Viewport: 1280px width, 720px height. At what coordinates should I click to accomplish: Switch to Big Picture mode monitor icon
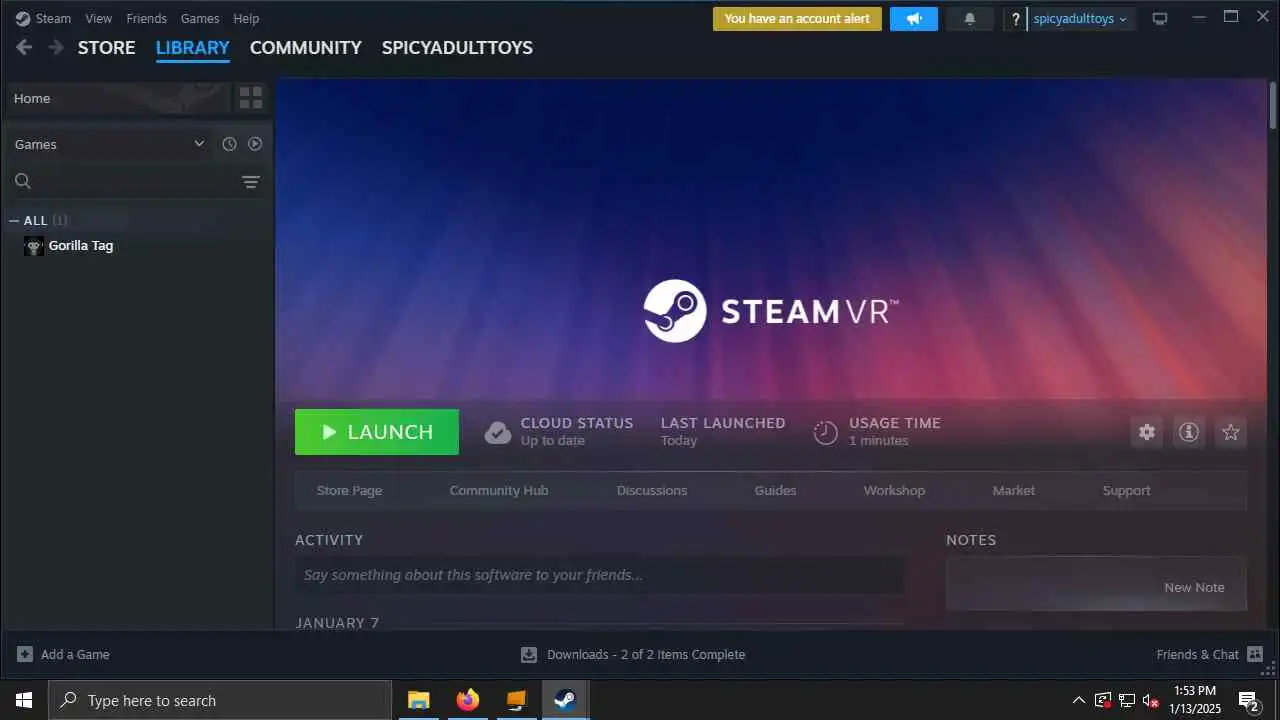coord(1160,19)
